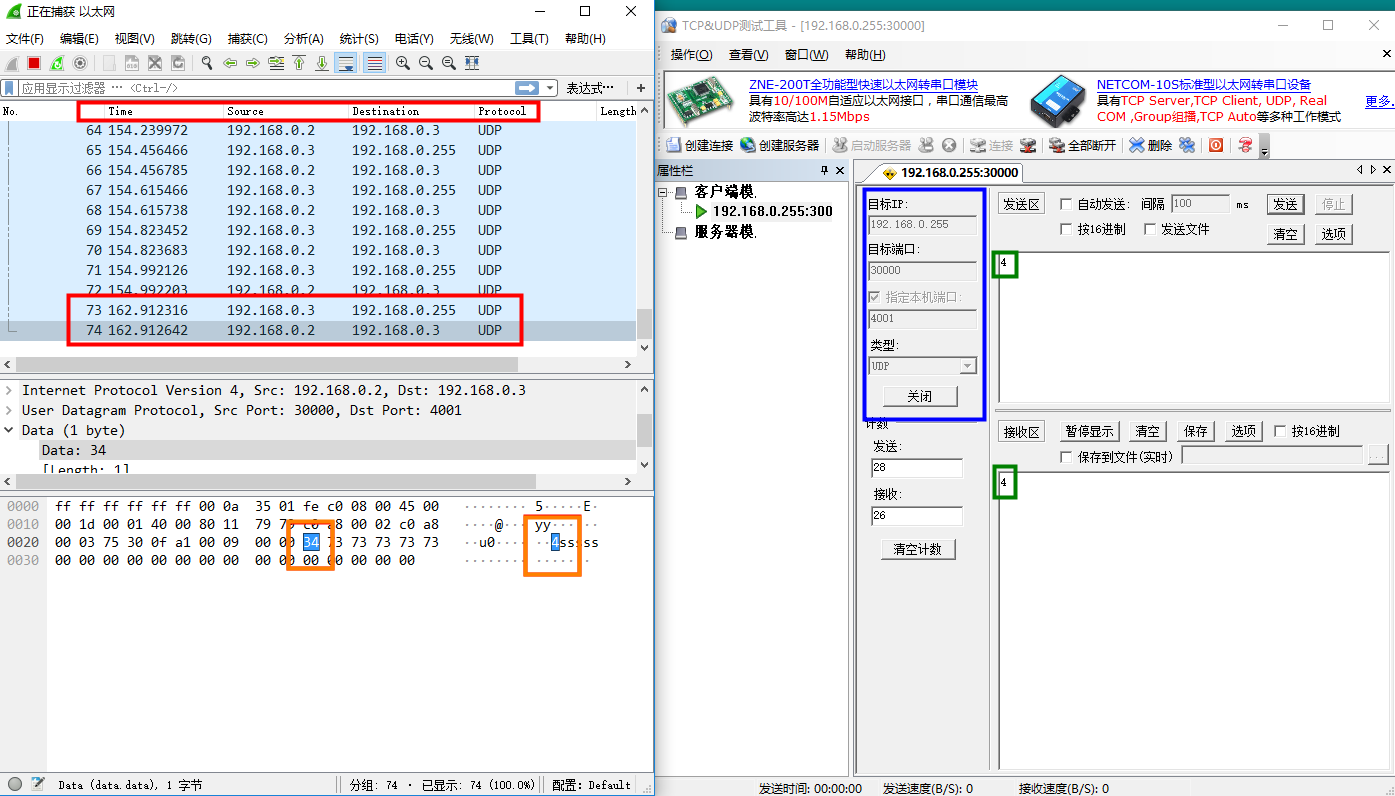Click the 清空计数 button
Image resolution: width=1395 pixels, height=796 pixels.
917,549
